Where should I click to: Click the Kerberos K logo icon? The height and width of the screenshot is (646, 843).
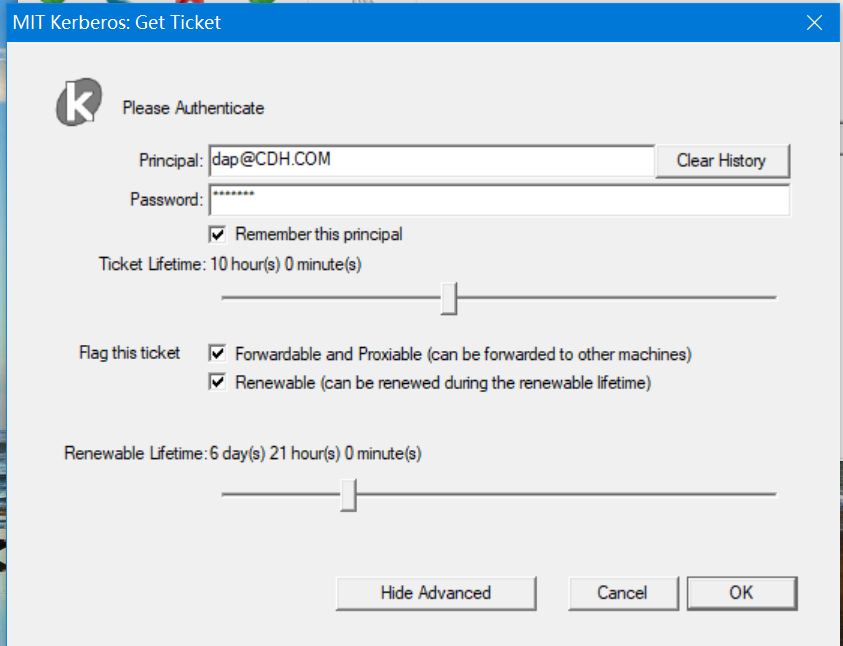[x=79, y=102]
